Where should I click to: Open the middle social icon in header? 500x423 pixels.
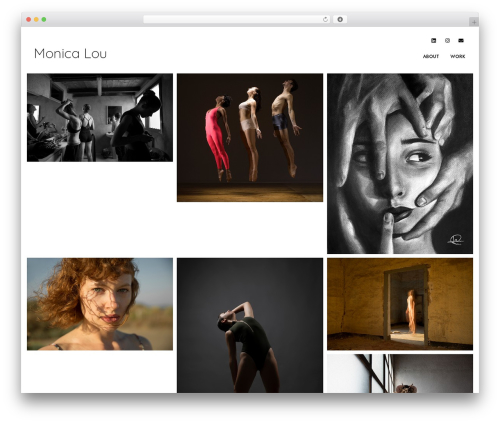pos(447,40)
